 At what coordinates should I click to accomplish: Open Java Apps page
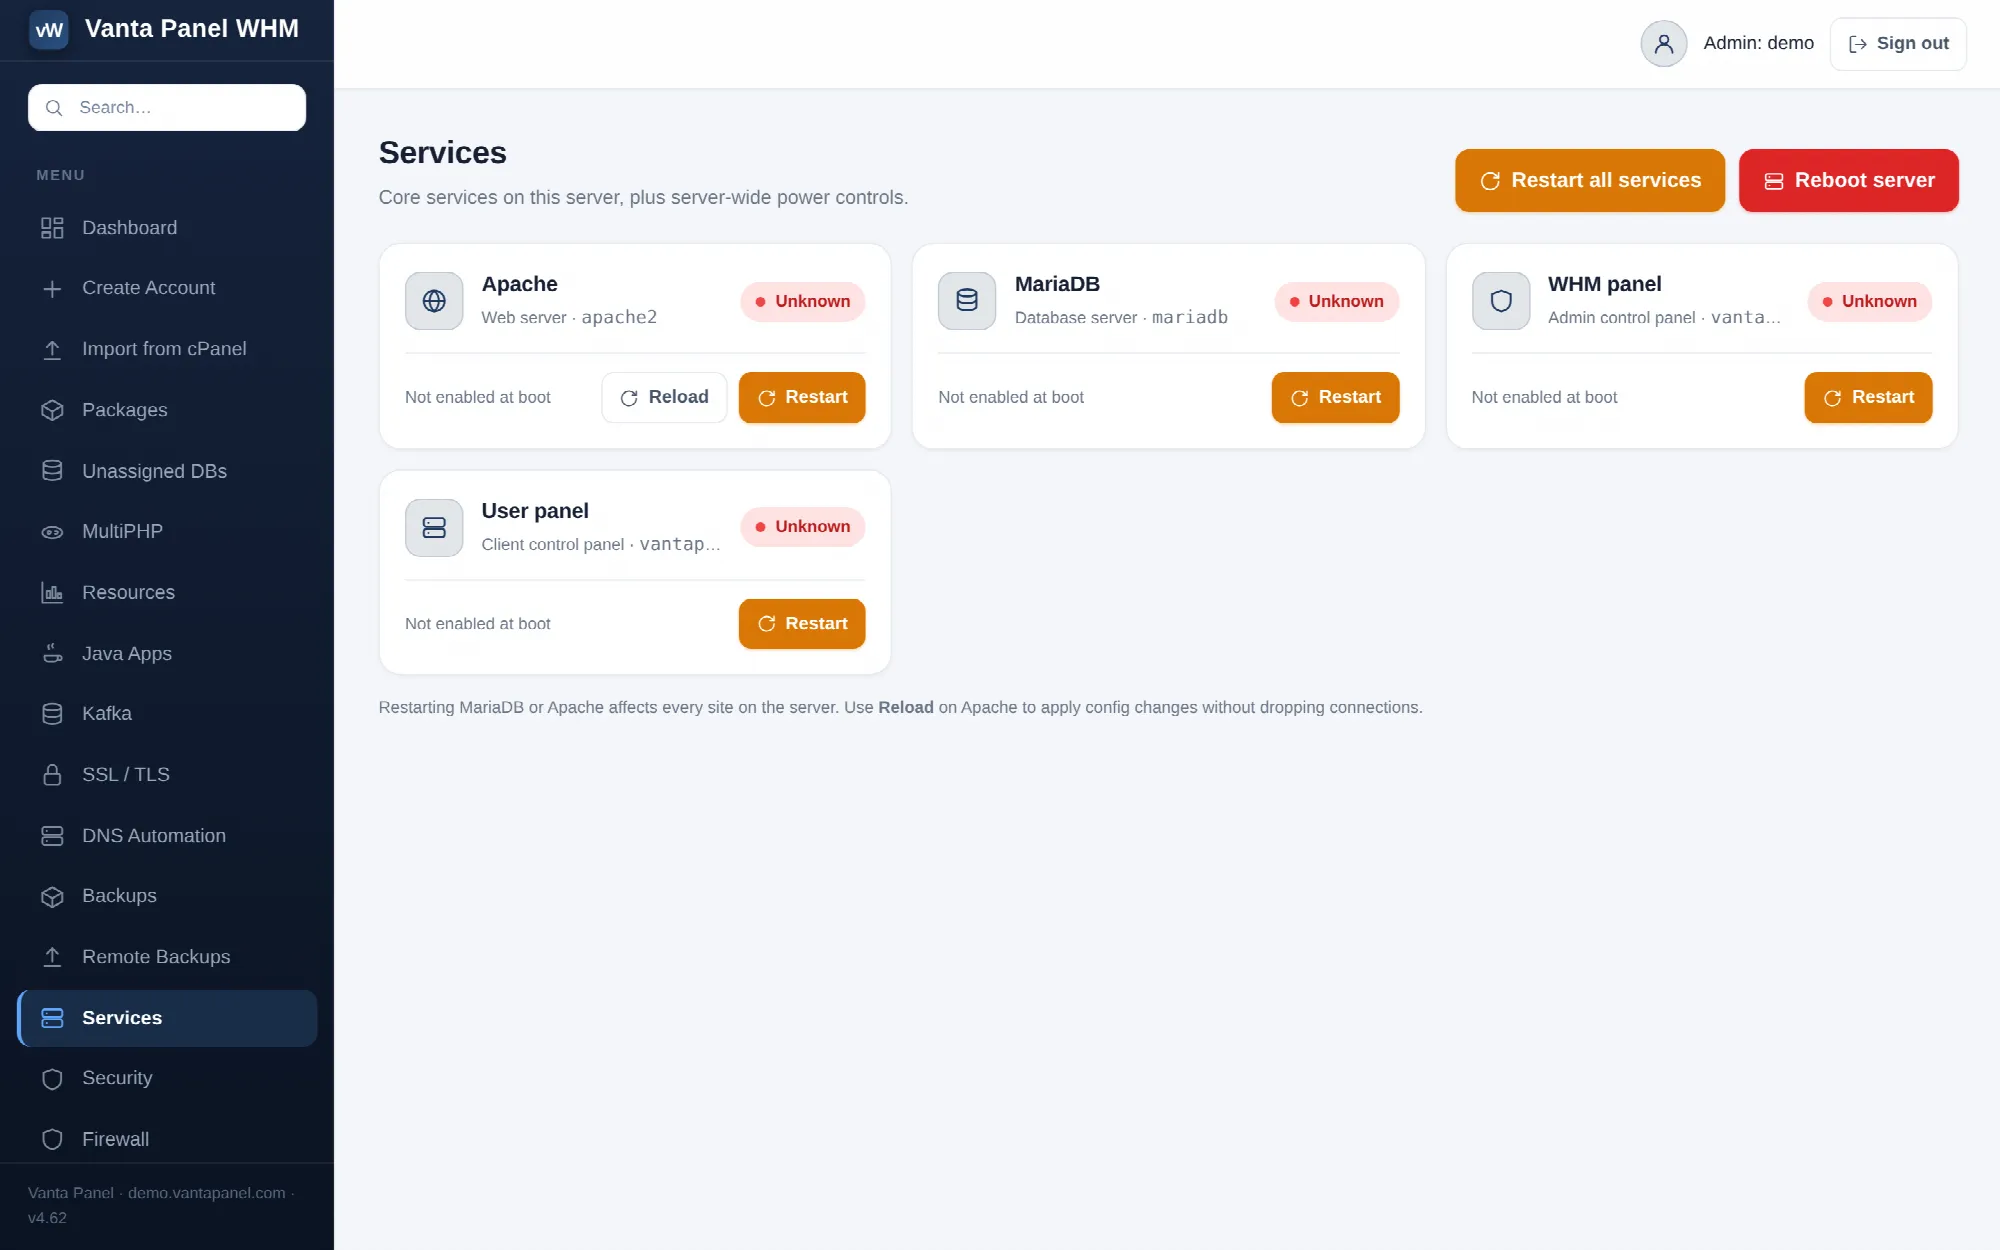click(167, 654)
